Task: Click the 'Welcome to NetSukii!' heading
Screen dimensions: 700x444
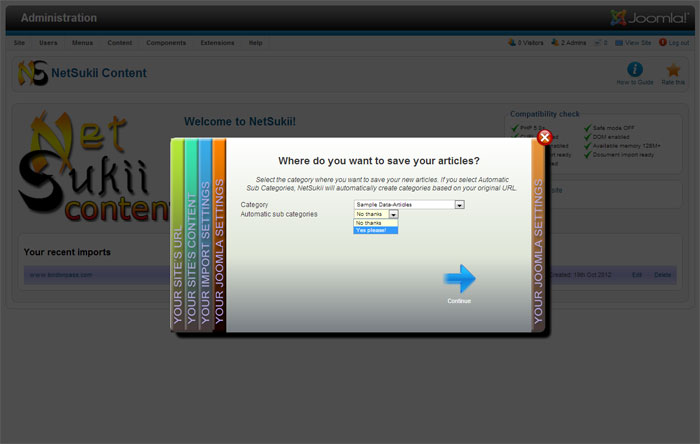Action: (x=240, y=121)
